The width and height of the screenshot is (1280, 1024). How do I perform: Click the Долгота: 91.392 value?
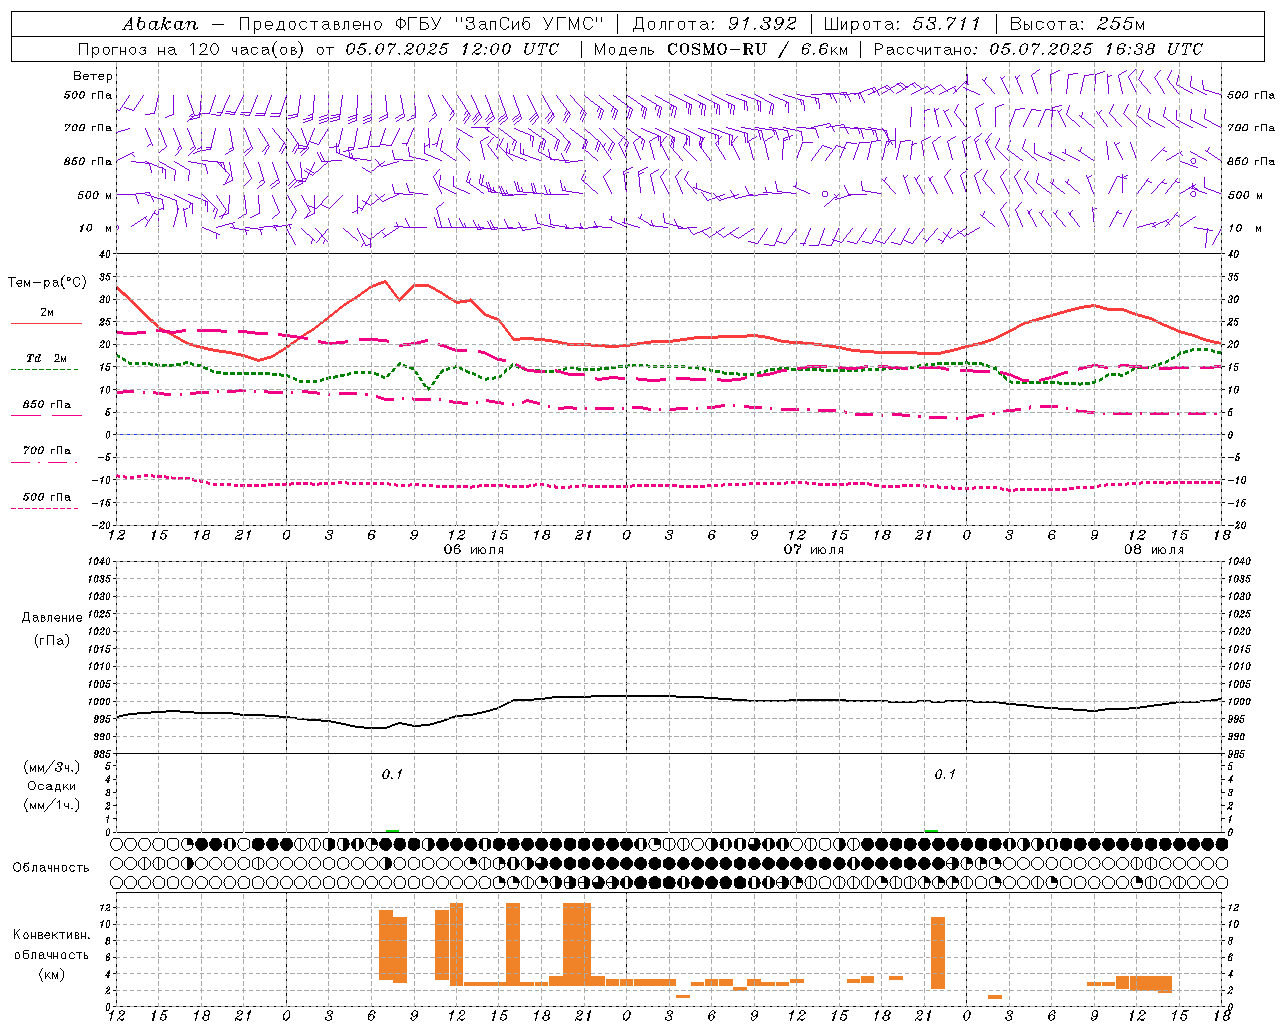[x=715, y=24]
